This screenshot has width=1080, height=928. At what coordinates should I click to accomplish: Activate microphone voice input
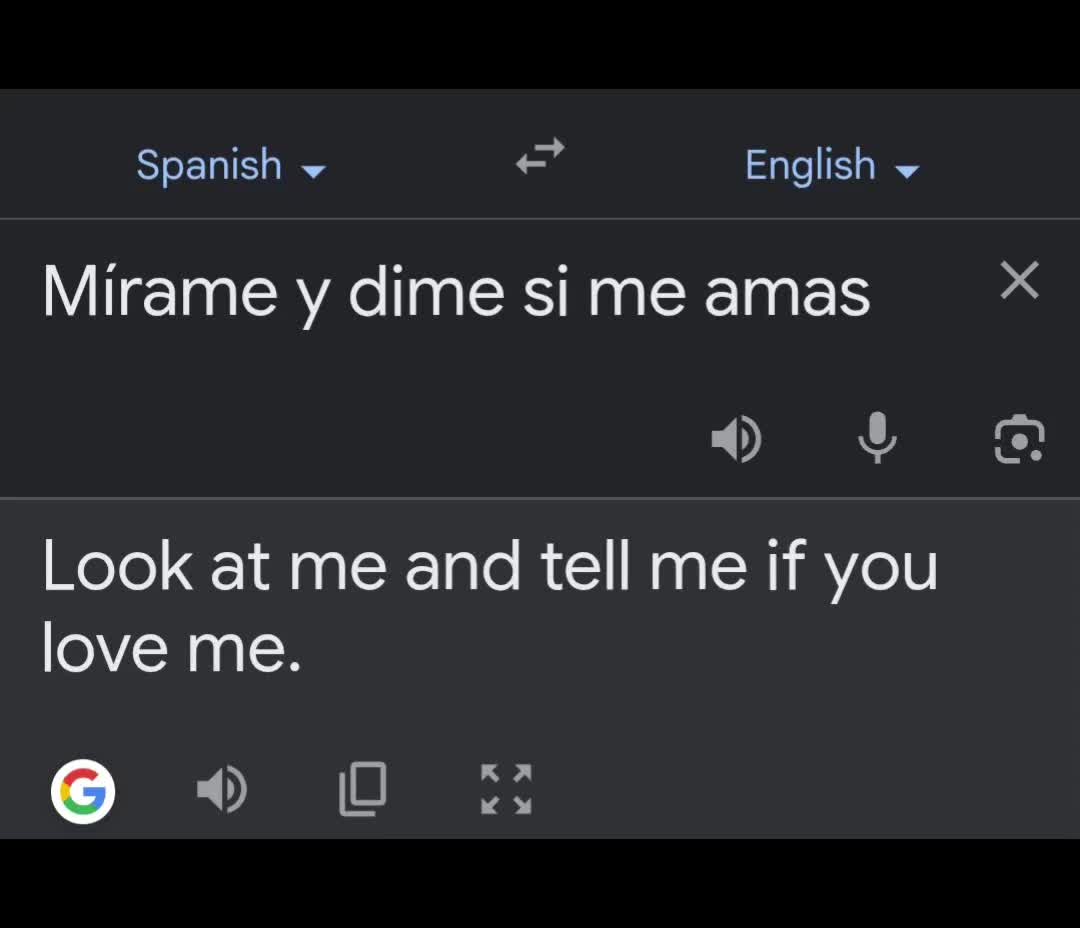coord(877,437)
